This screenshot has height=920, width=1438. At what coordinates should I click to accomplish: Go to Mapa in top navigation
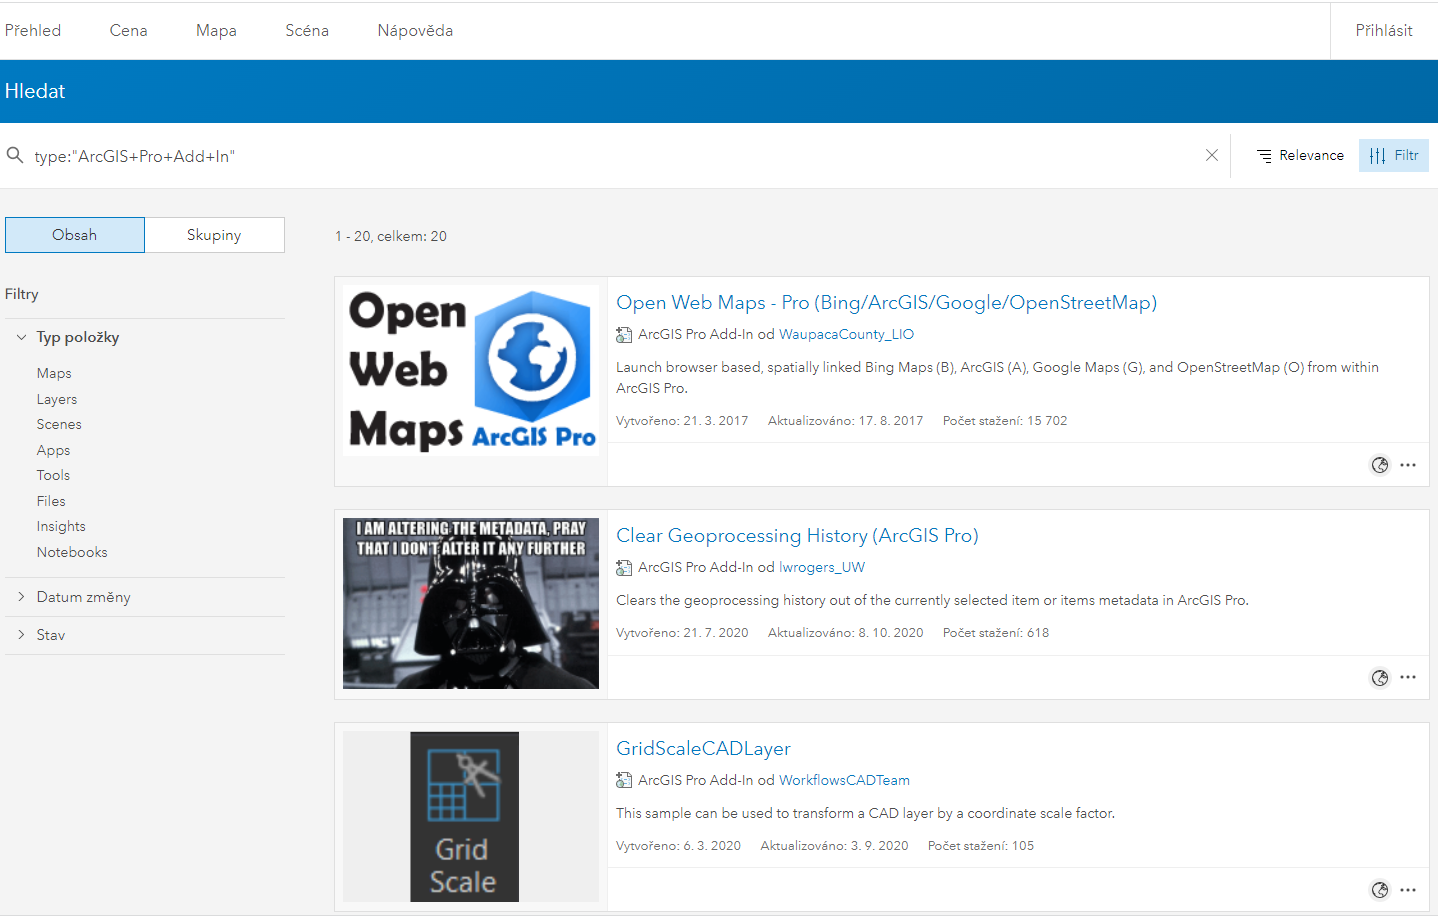click(216, 30)
